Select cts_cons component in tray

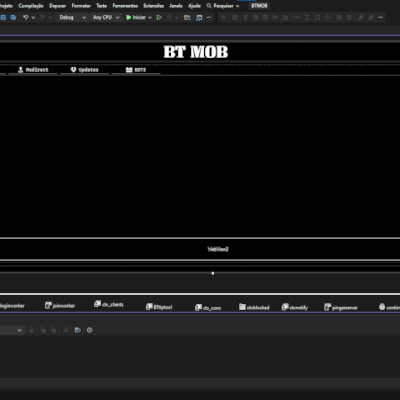click(x=208, y=308)
